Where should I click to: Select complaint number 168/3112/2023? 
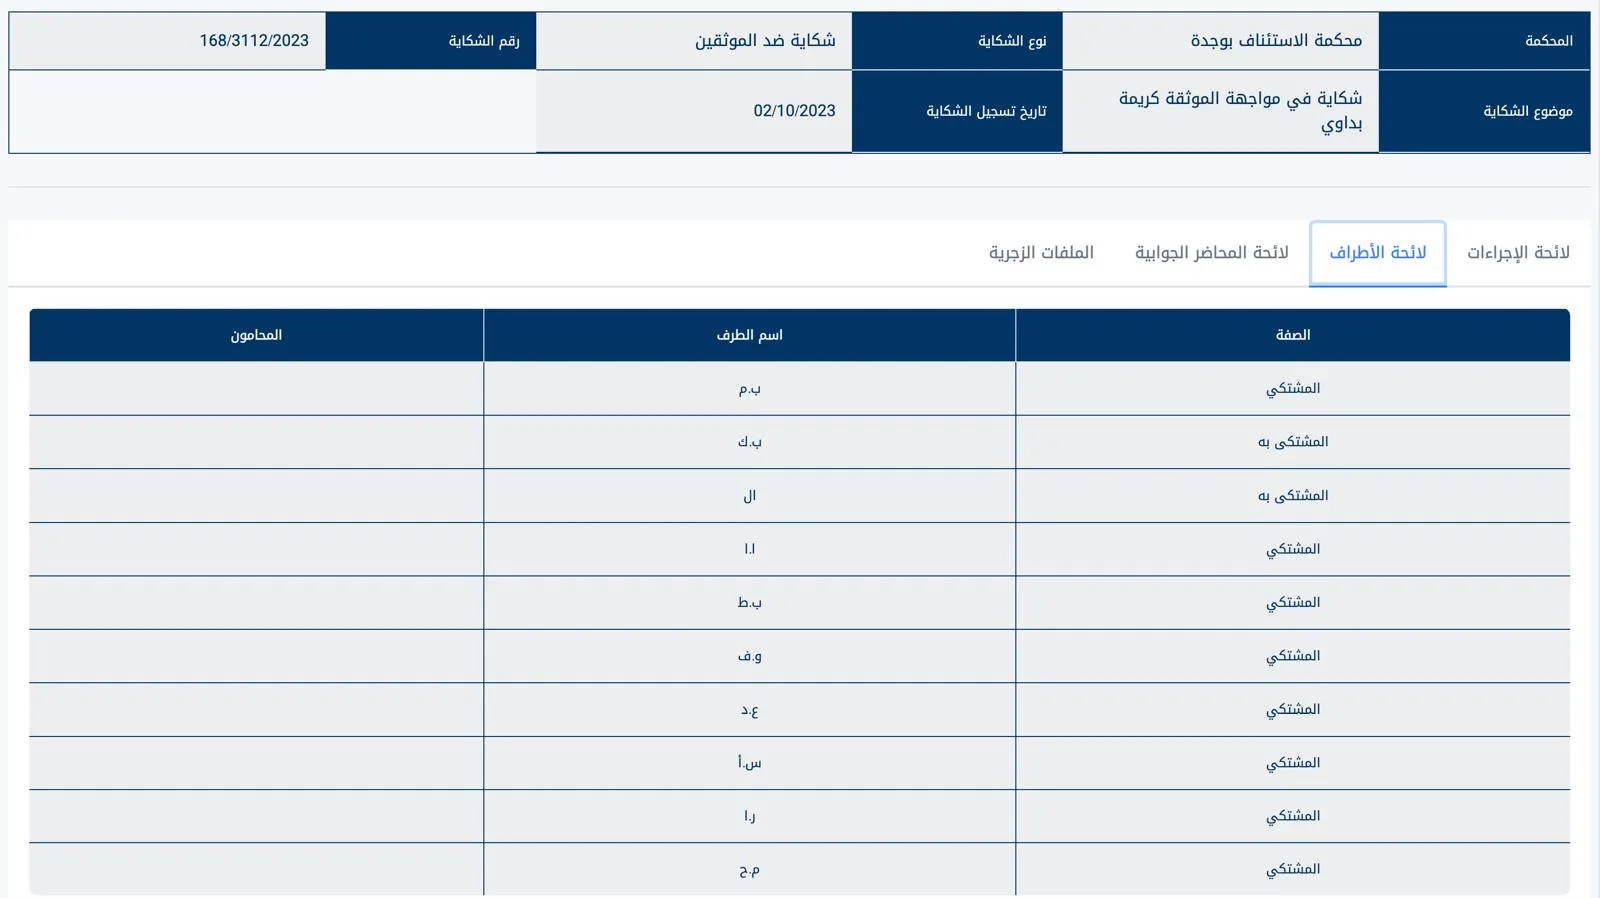pos(254,41)
